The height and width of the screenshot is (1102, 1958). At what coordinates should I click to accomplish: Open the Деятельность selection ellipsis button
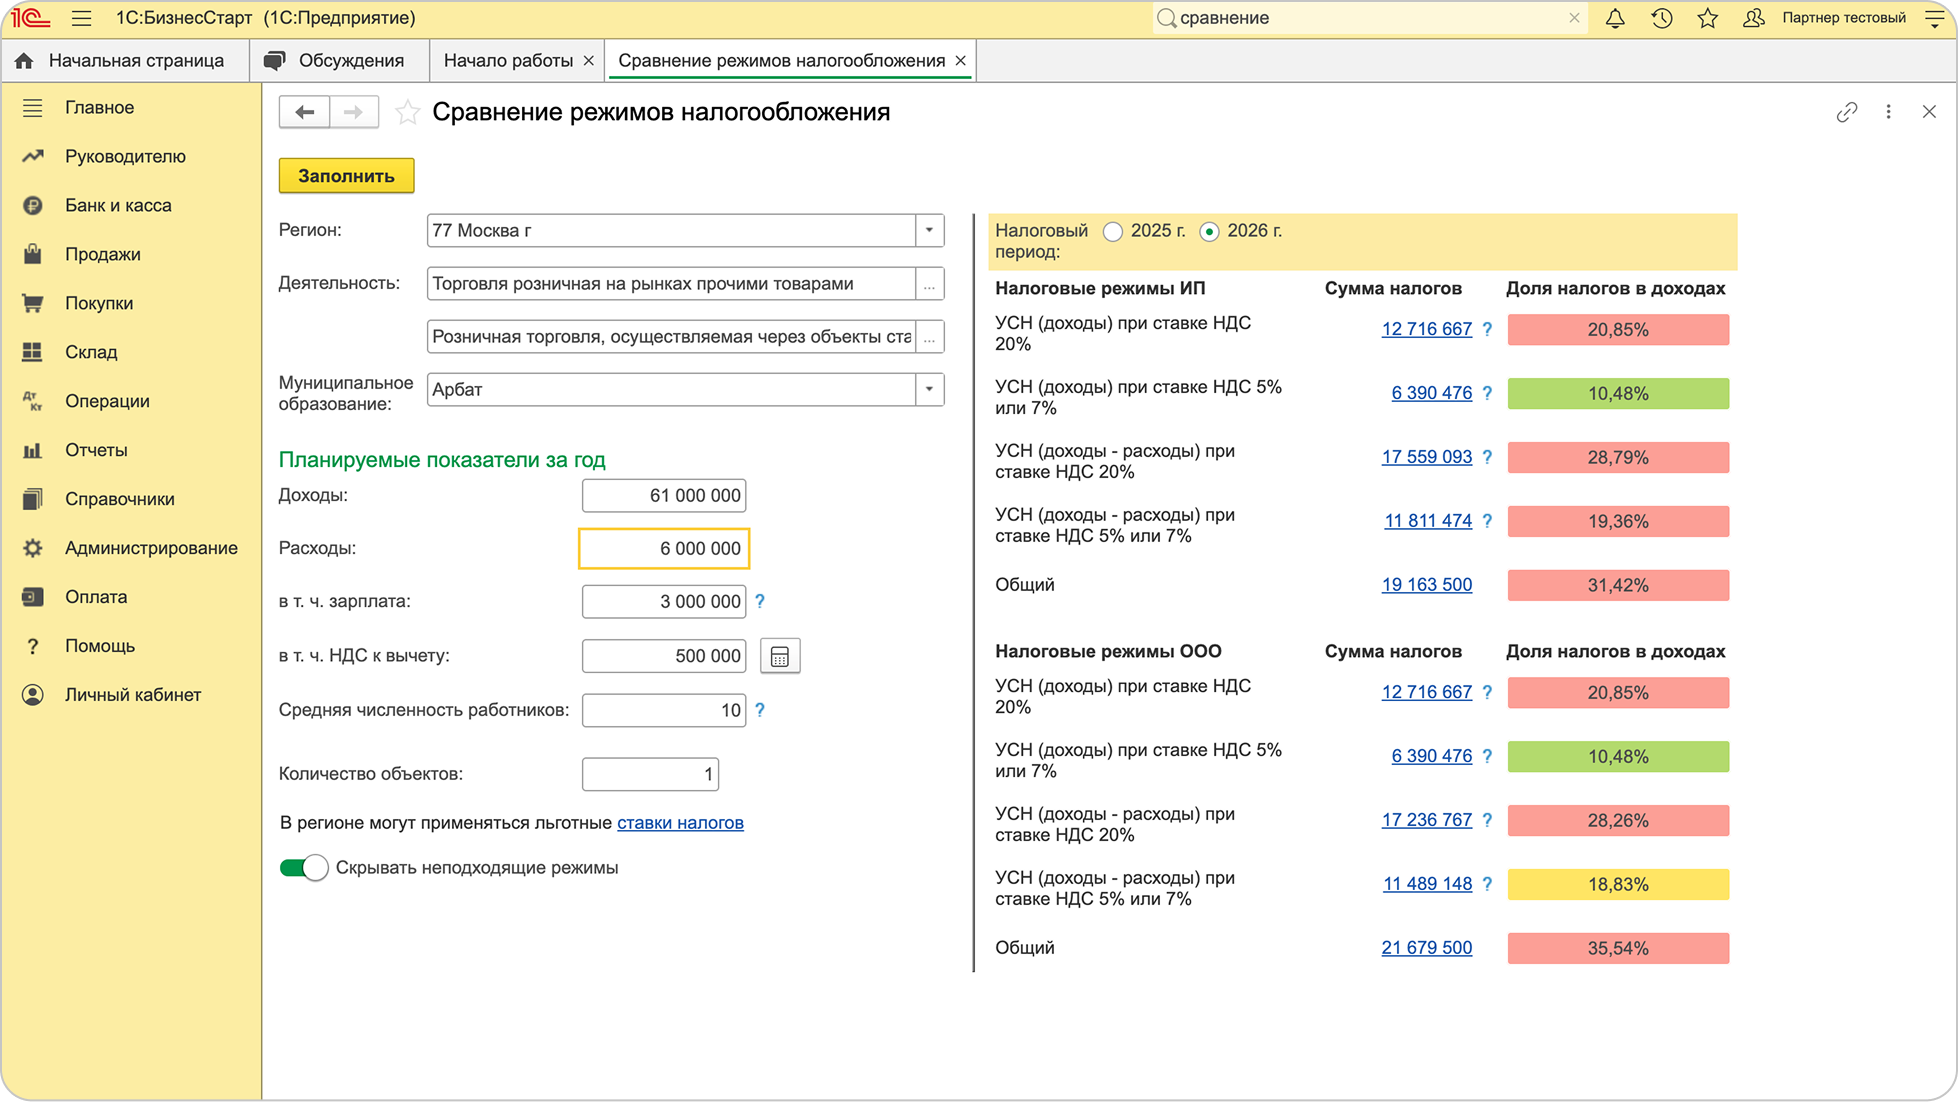(x=929, y=284)
